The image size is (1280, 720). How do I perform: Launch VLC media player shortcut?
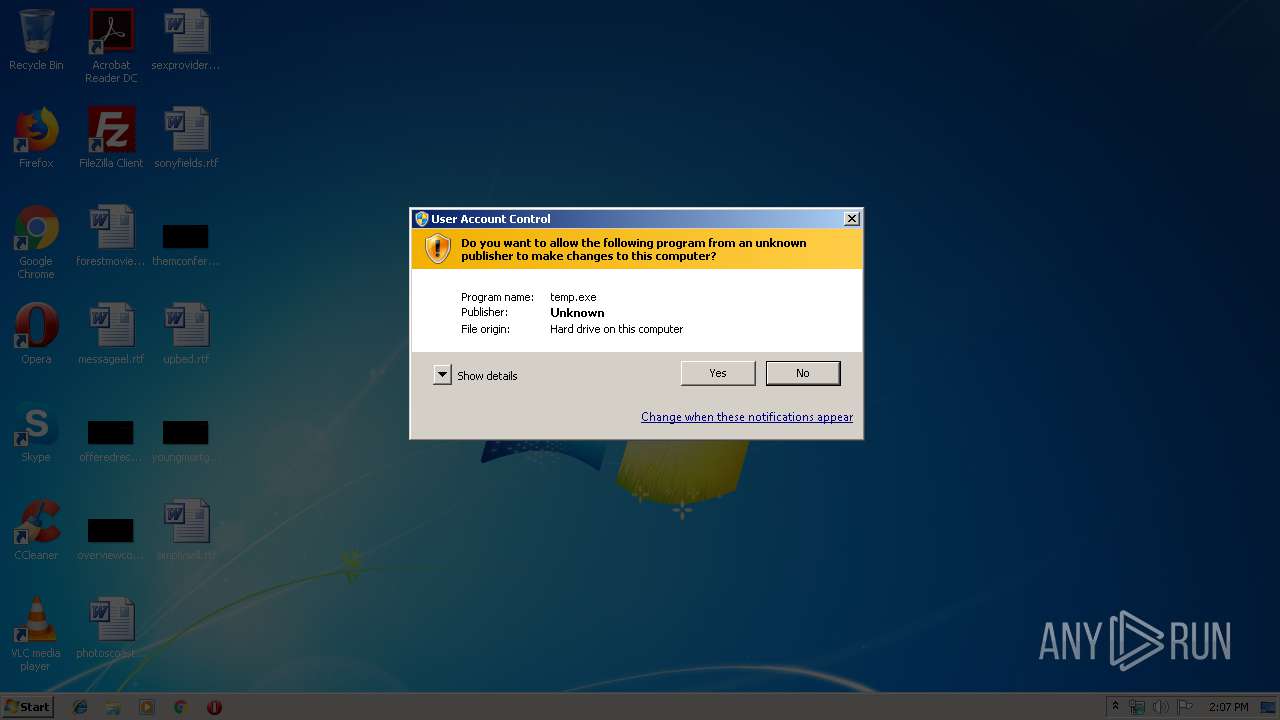pos(36,634)
